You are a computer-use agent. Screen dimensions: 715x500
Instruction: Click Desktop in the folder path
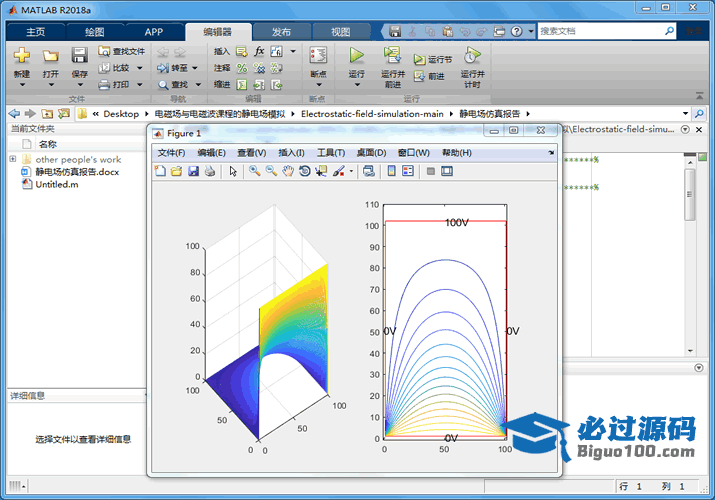pos(121,114)
